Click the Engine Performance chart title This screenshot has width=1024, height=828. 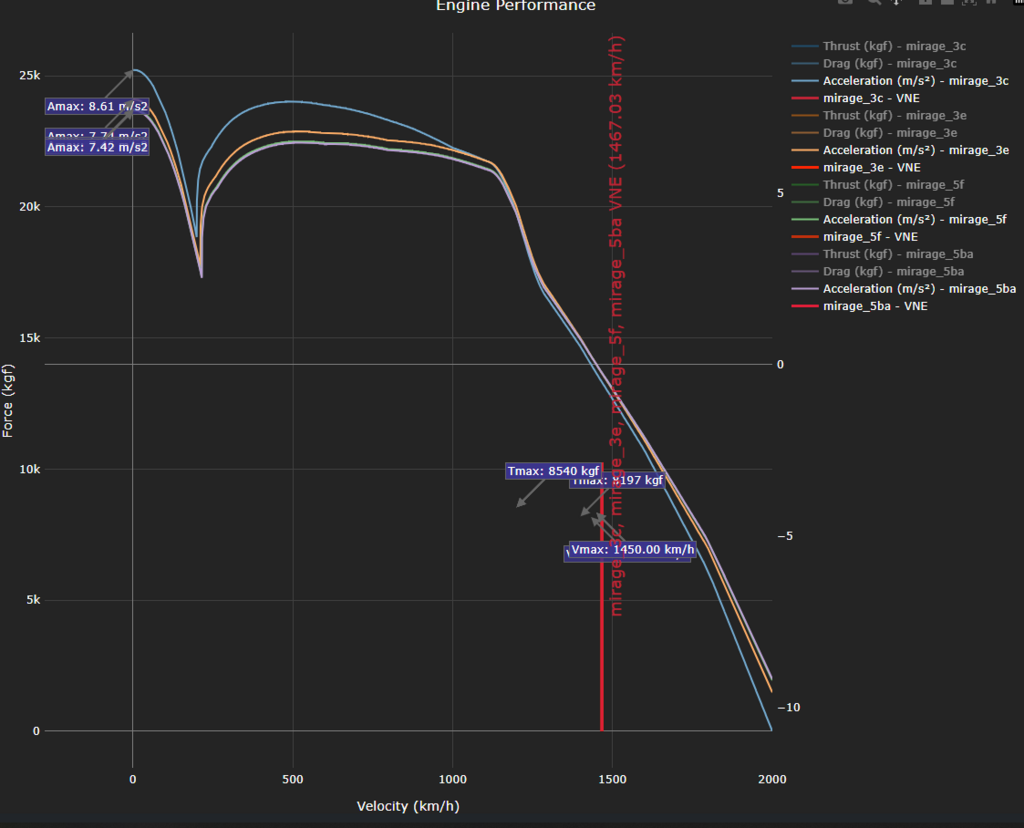click(515, 6)
